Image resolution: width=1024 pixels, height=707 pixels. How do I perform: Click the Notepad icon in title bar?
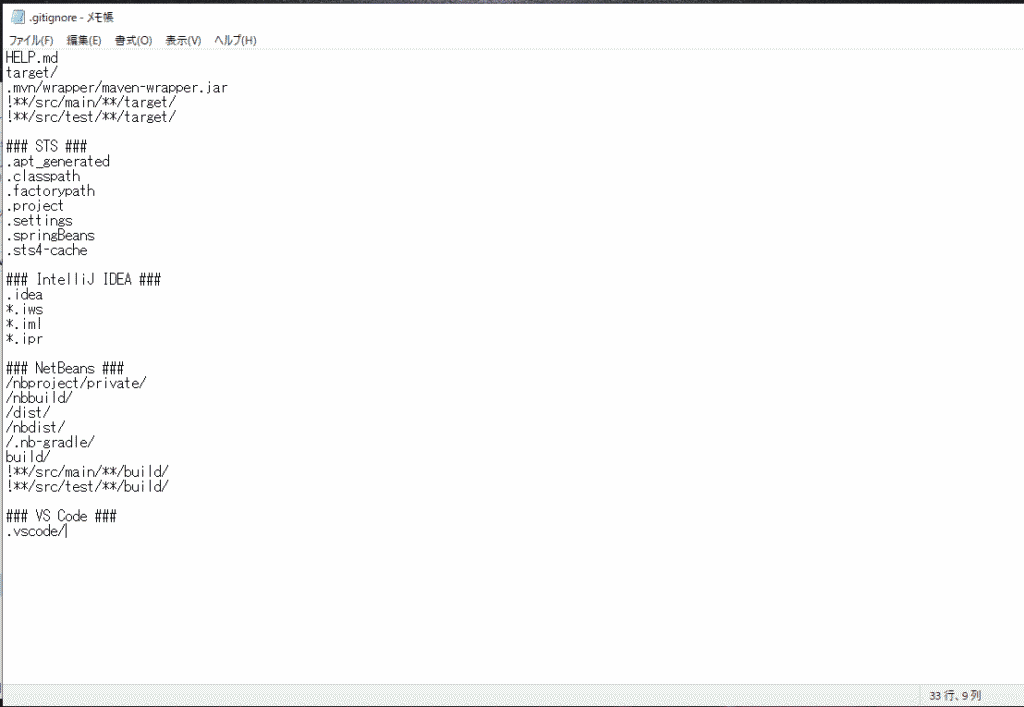[x=17, y=17]
